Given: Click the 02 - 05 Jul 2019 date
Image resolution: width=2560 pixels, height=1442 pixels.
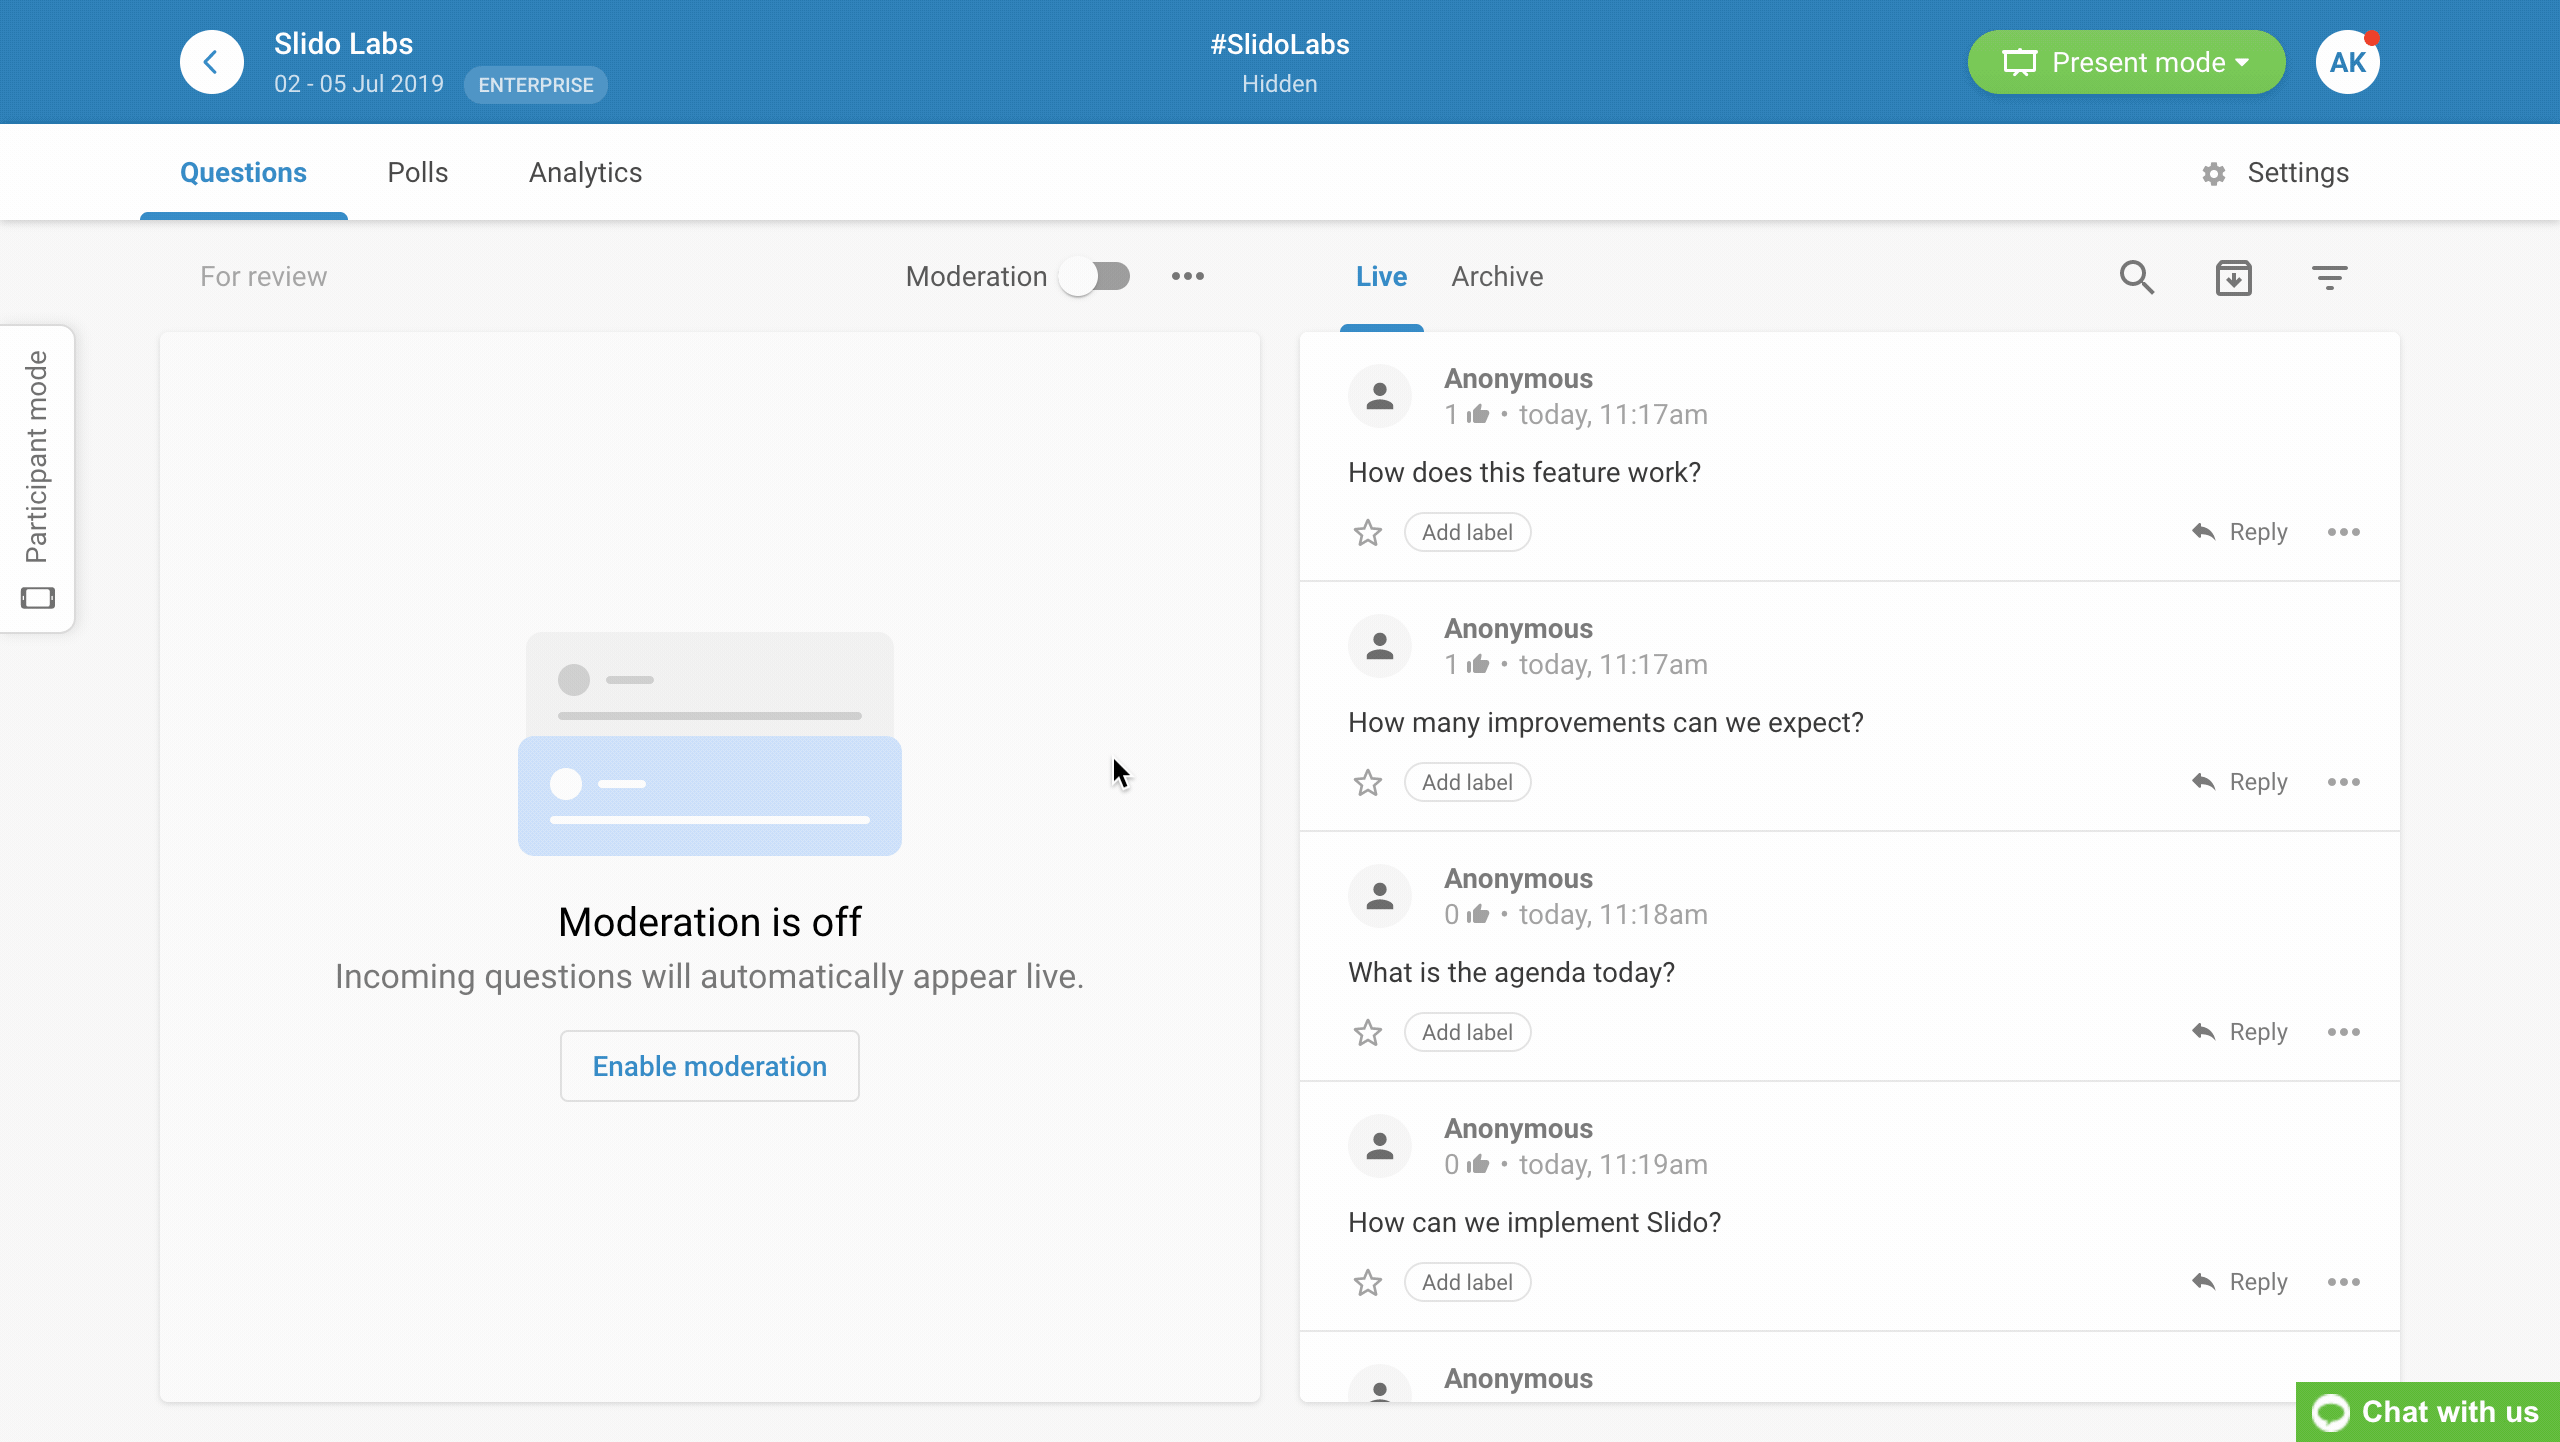Looking at the screenshot, I should 359,84.
